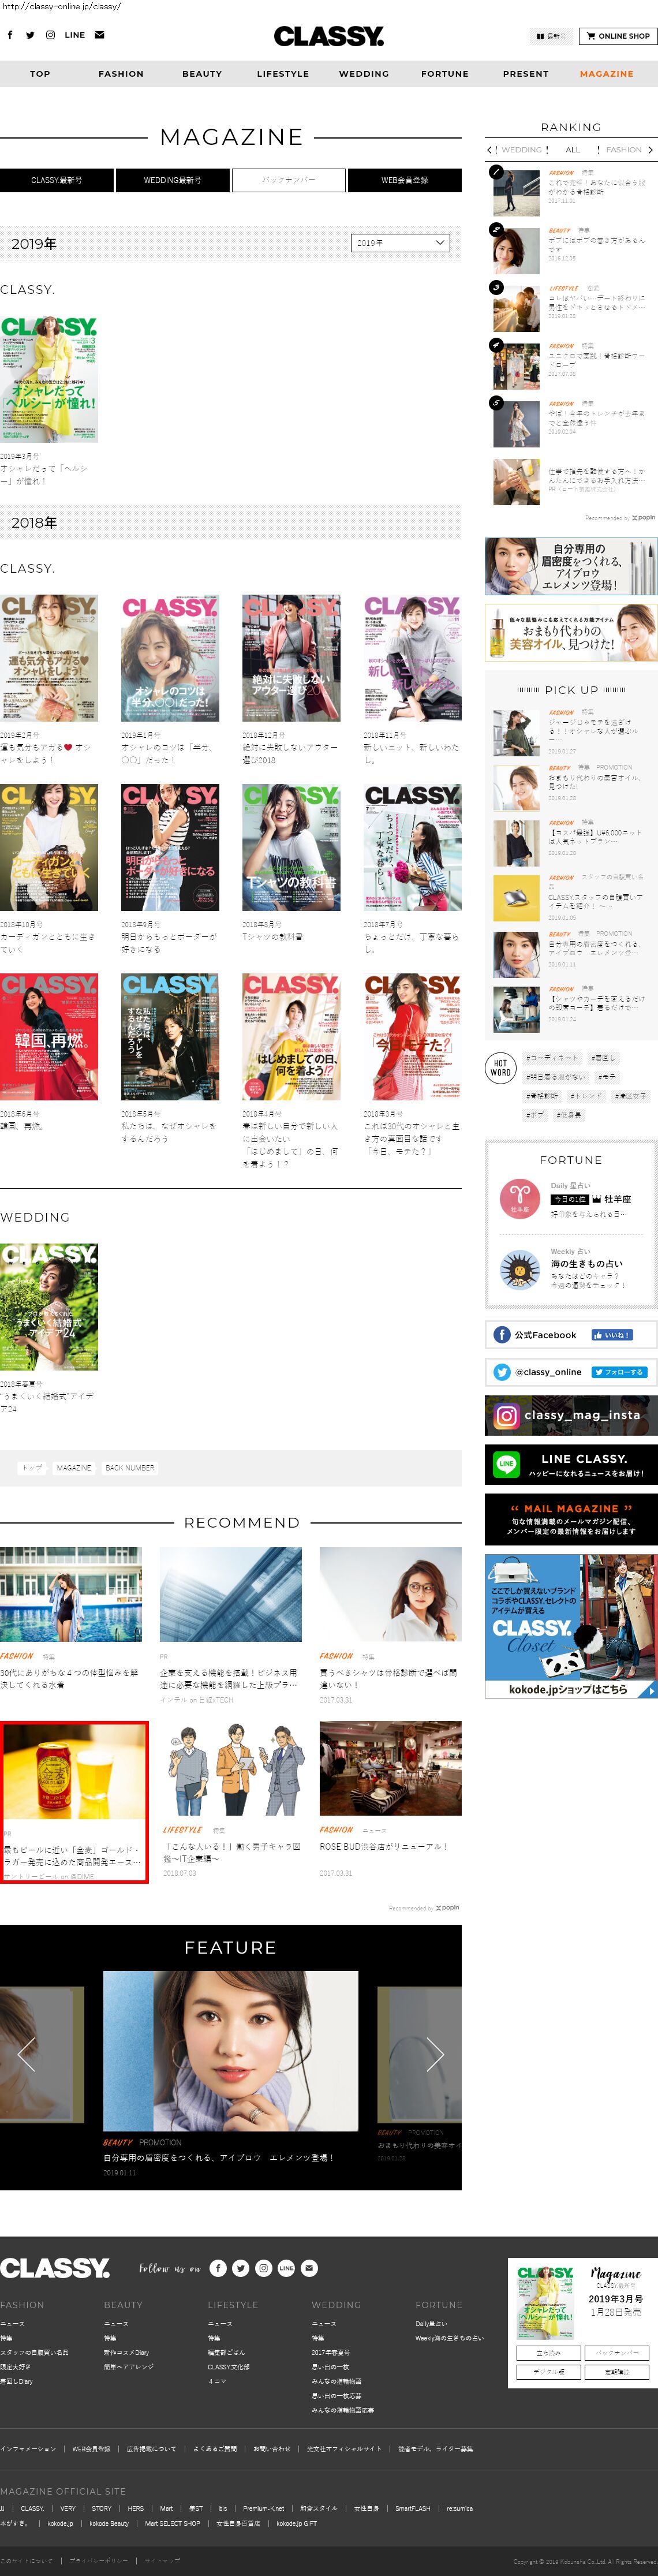Click the footer CLASSY. logo
The height and width of the screenshot is (2576, 658).
pos(55,2268)
